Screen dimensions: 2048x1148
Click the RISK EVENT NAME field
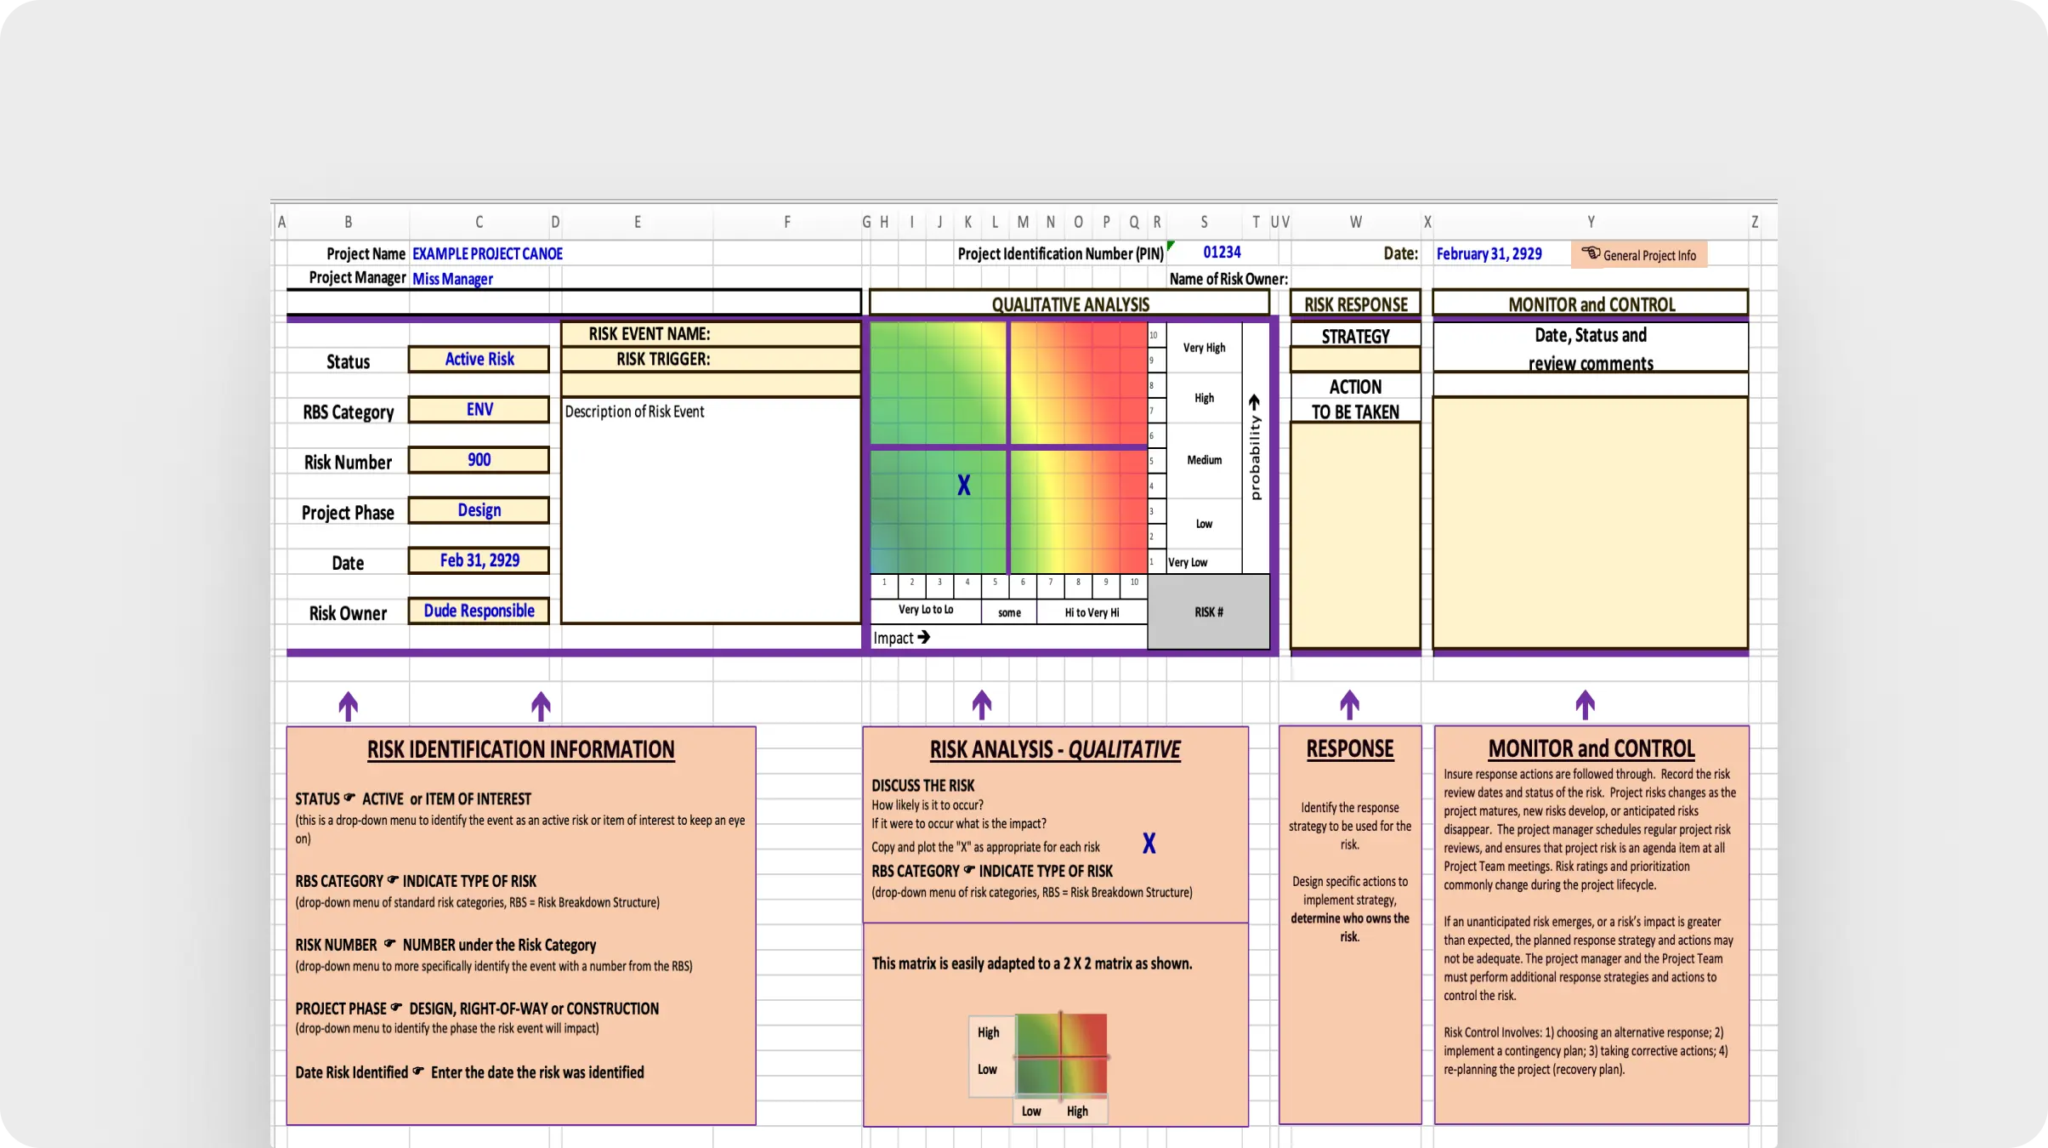click(710, 334)
